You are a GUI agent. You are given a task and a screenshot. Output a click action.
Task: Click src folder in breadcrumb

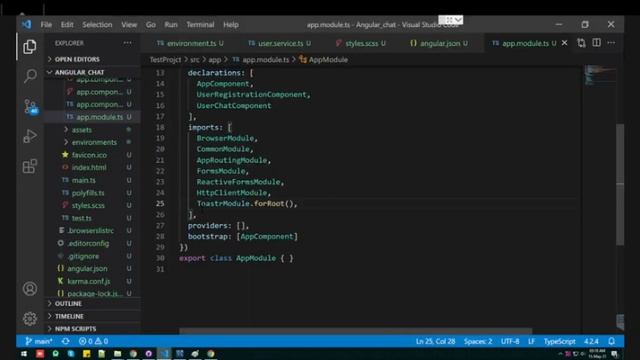[x=195, y=60]
